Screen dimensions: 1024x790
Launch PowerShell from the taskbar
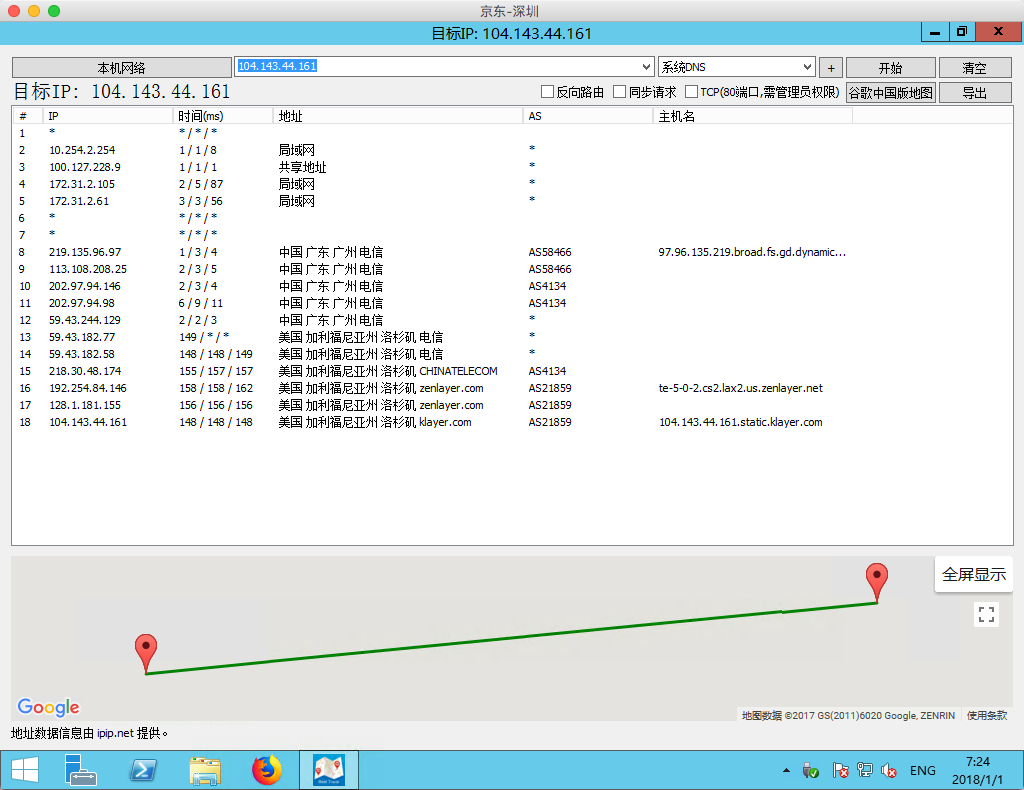[x=143, y=770]
